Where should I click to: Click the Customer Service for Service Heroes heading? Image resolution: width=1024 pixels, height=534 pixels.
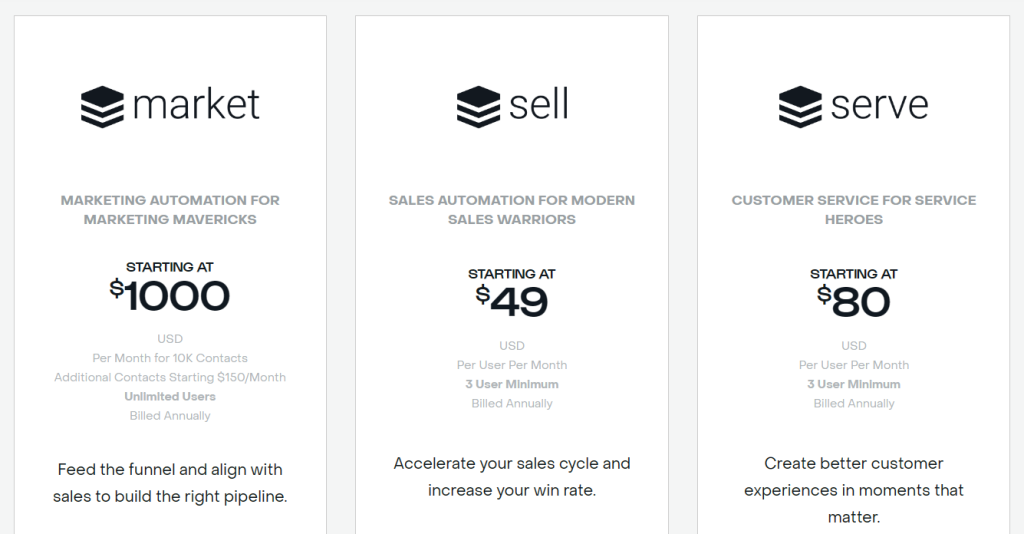point(854,210)
